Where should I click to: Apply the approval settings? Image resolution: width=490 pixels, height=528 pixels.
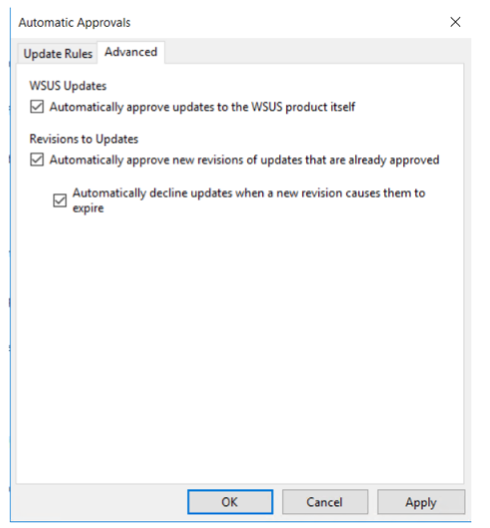pos(421,502)
